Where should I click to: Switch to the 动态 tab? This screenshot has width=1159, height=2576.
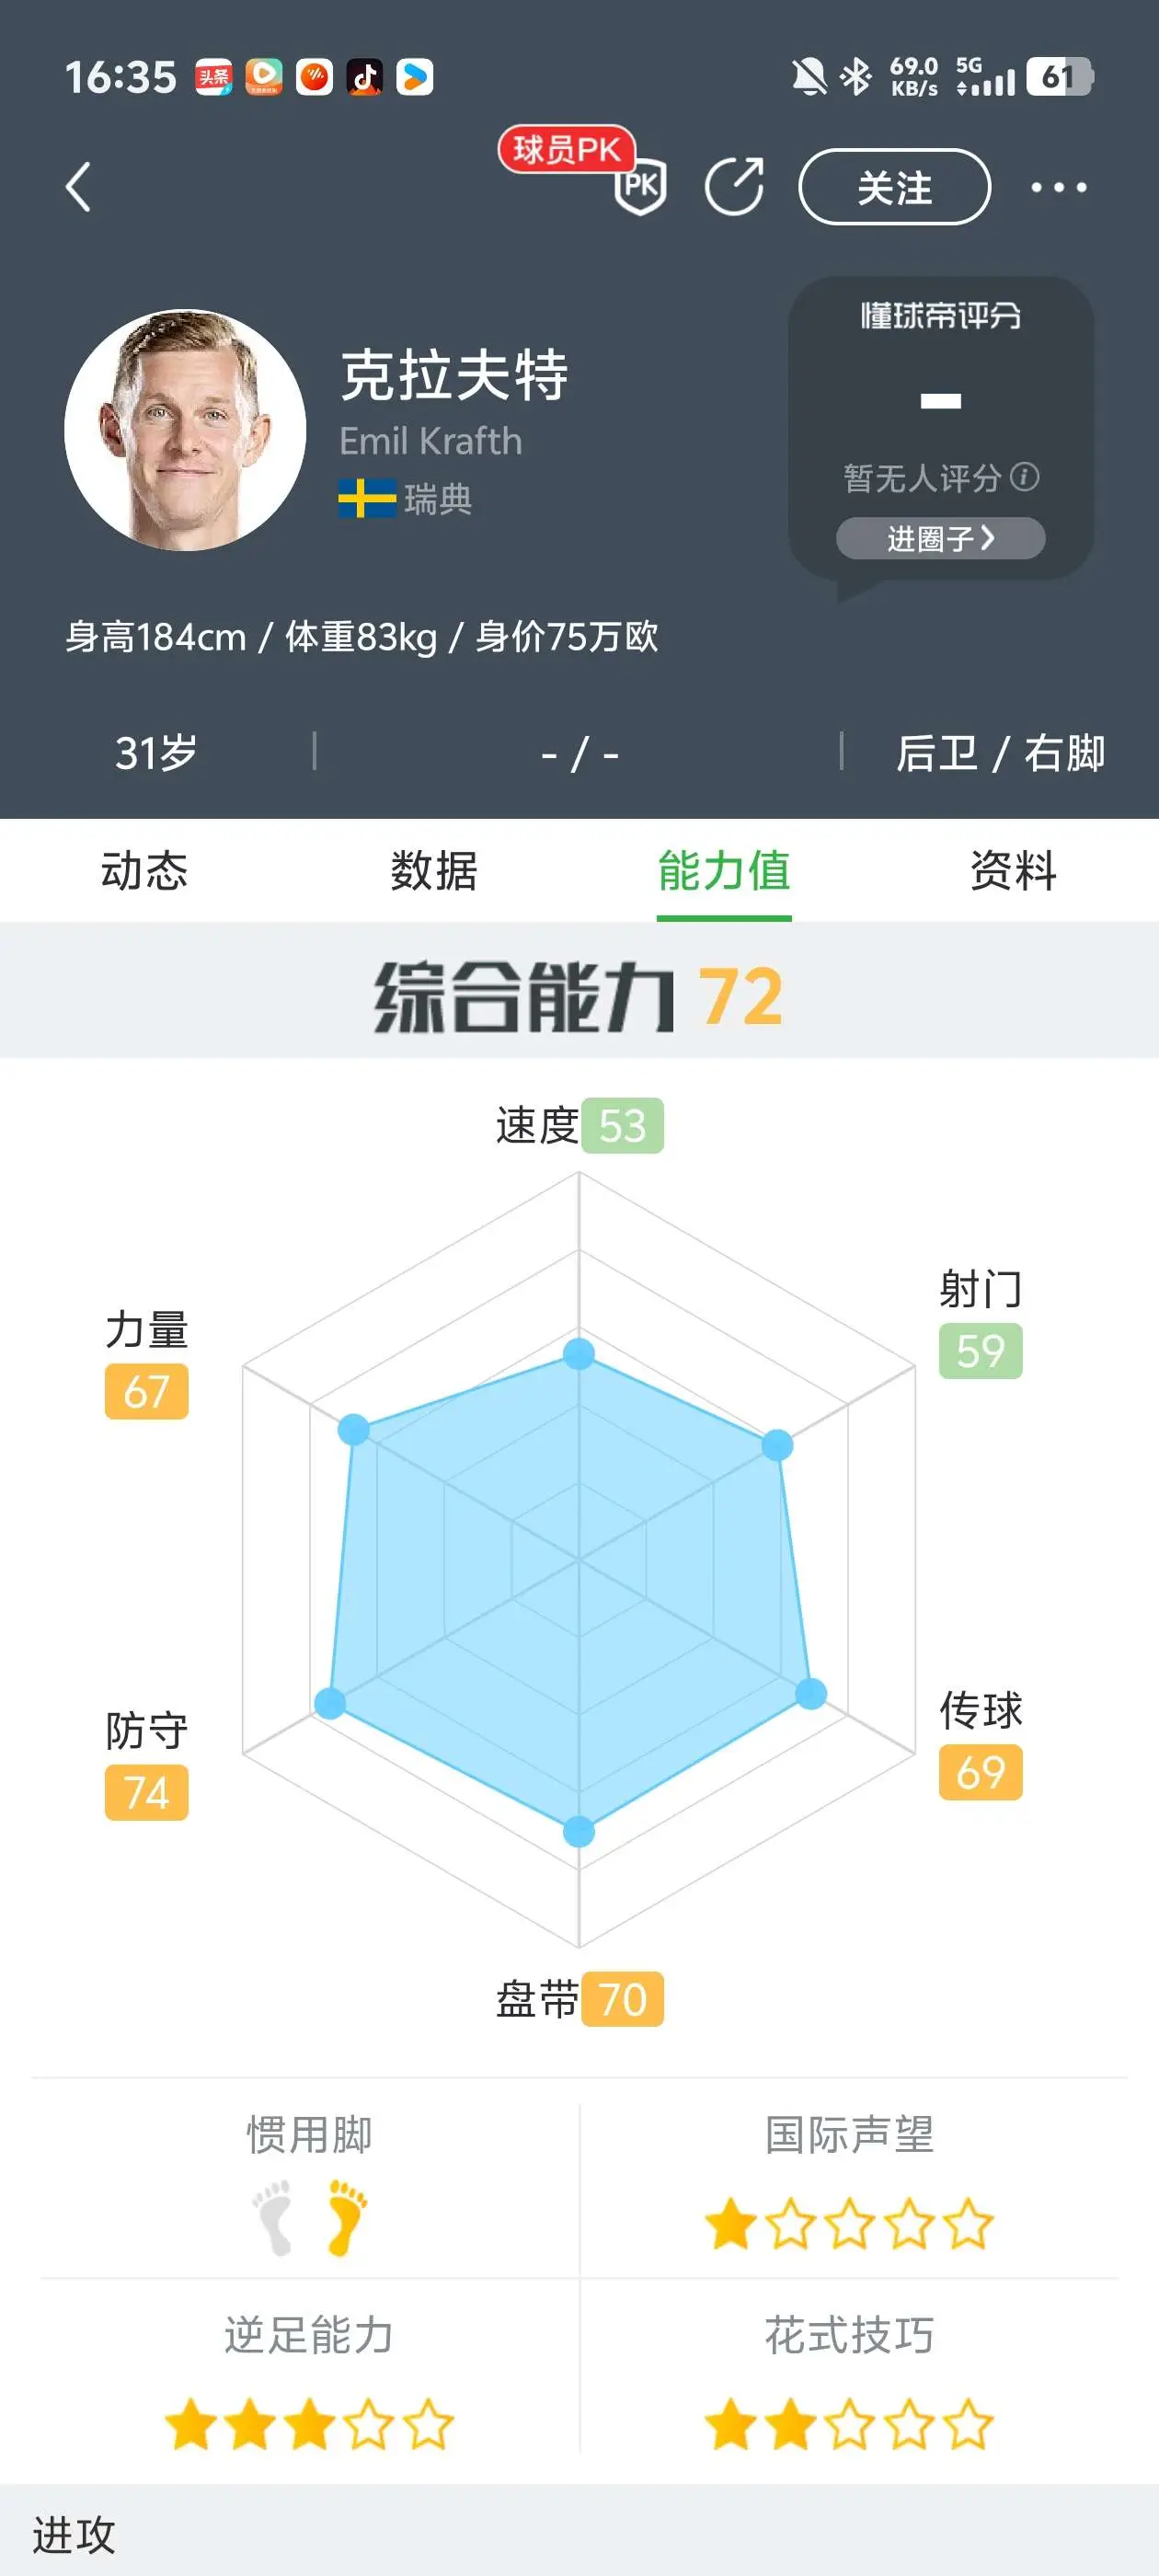[x=145, y=870]
